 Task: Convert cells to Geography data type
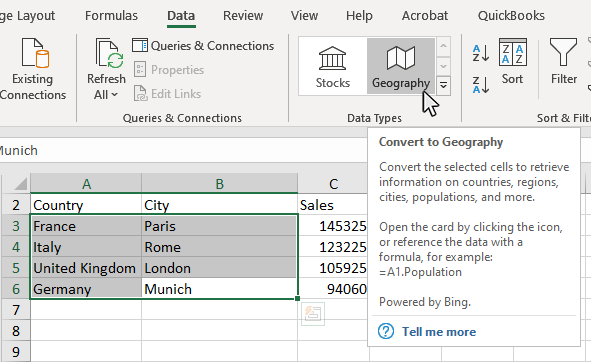tap(401, 67)
